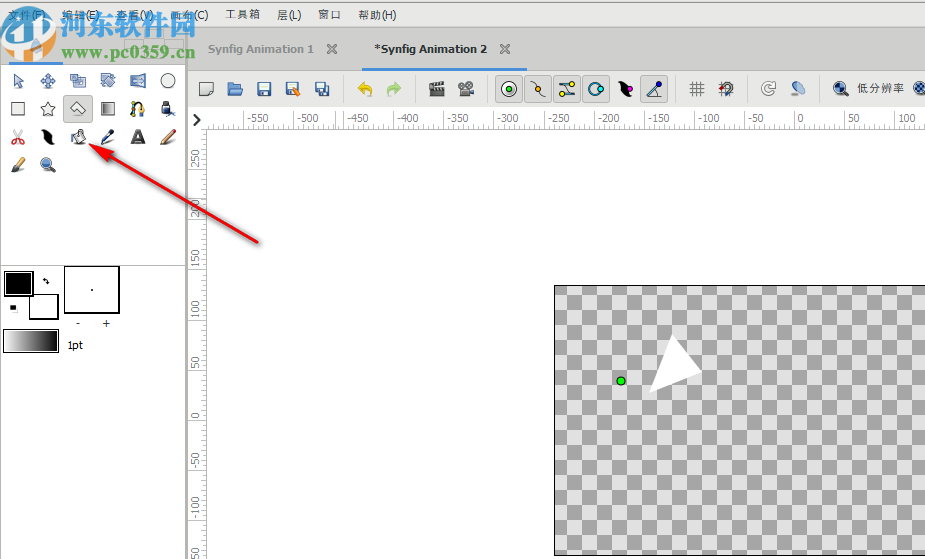925x559 pixels.
Task: Increase brush size with plus button
Action: pos(106,323)
